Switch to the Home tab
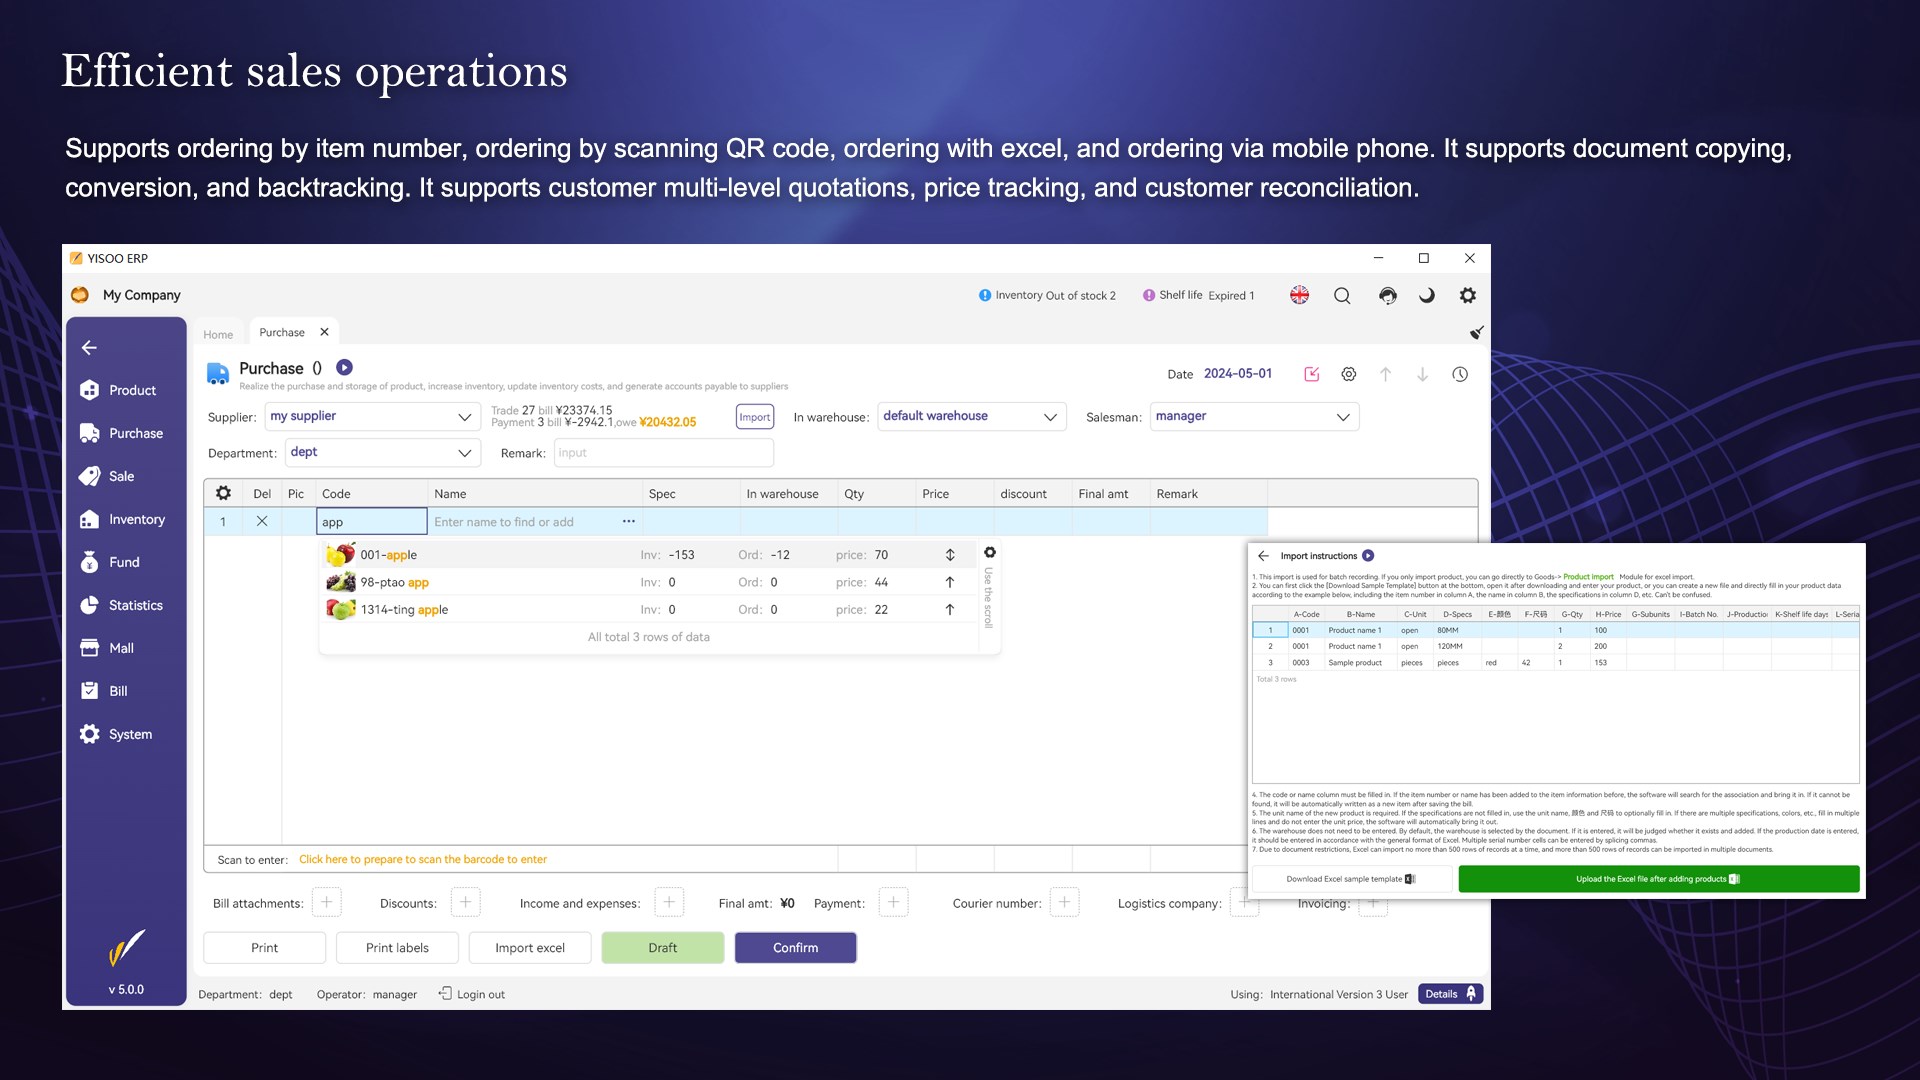This screenshot has height=1080, width=1920. point(218,334)
